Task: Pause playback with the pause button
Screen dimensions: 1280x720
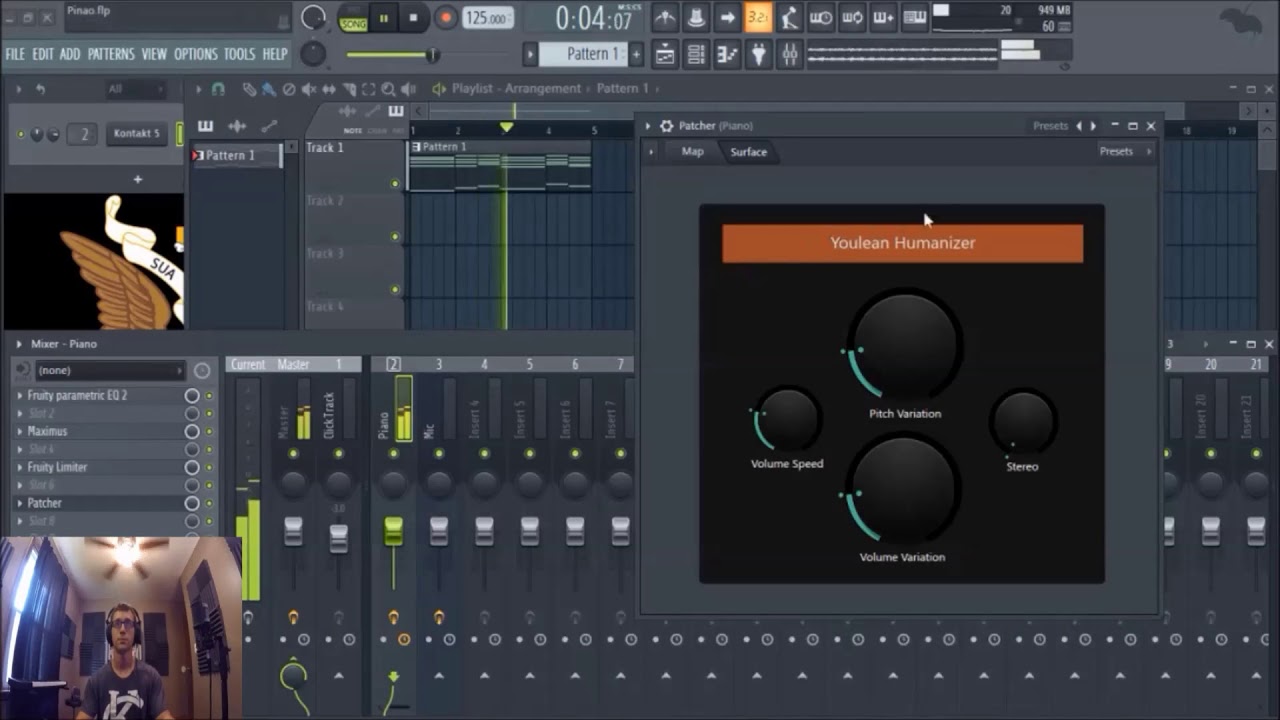Action: [x=383, y=18]
